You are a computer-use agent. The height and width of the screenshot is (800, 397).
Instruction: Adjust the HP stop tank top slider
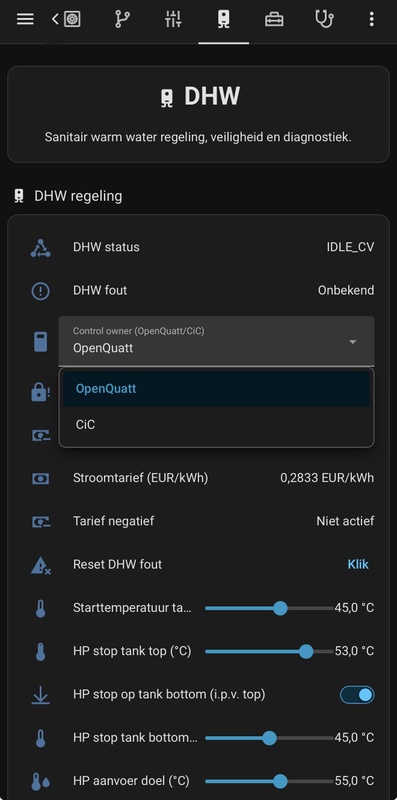click(x=269, y=652)
